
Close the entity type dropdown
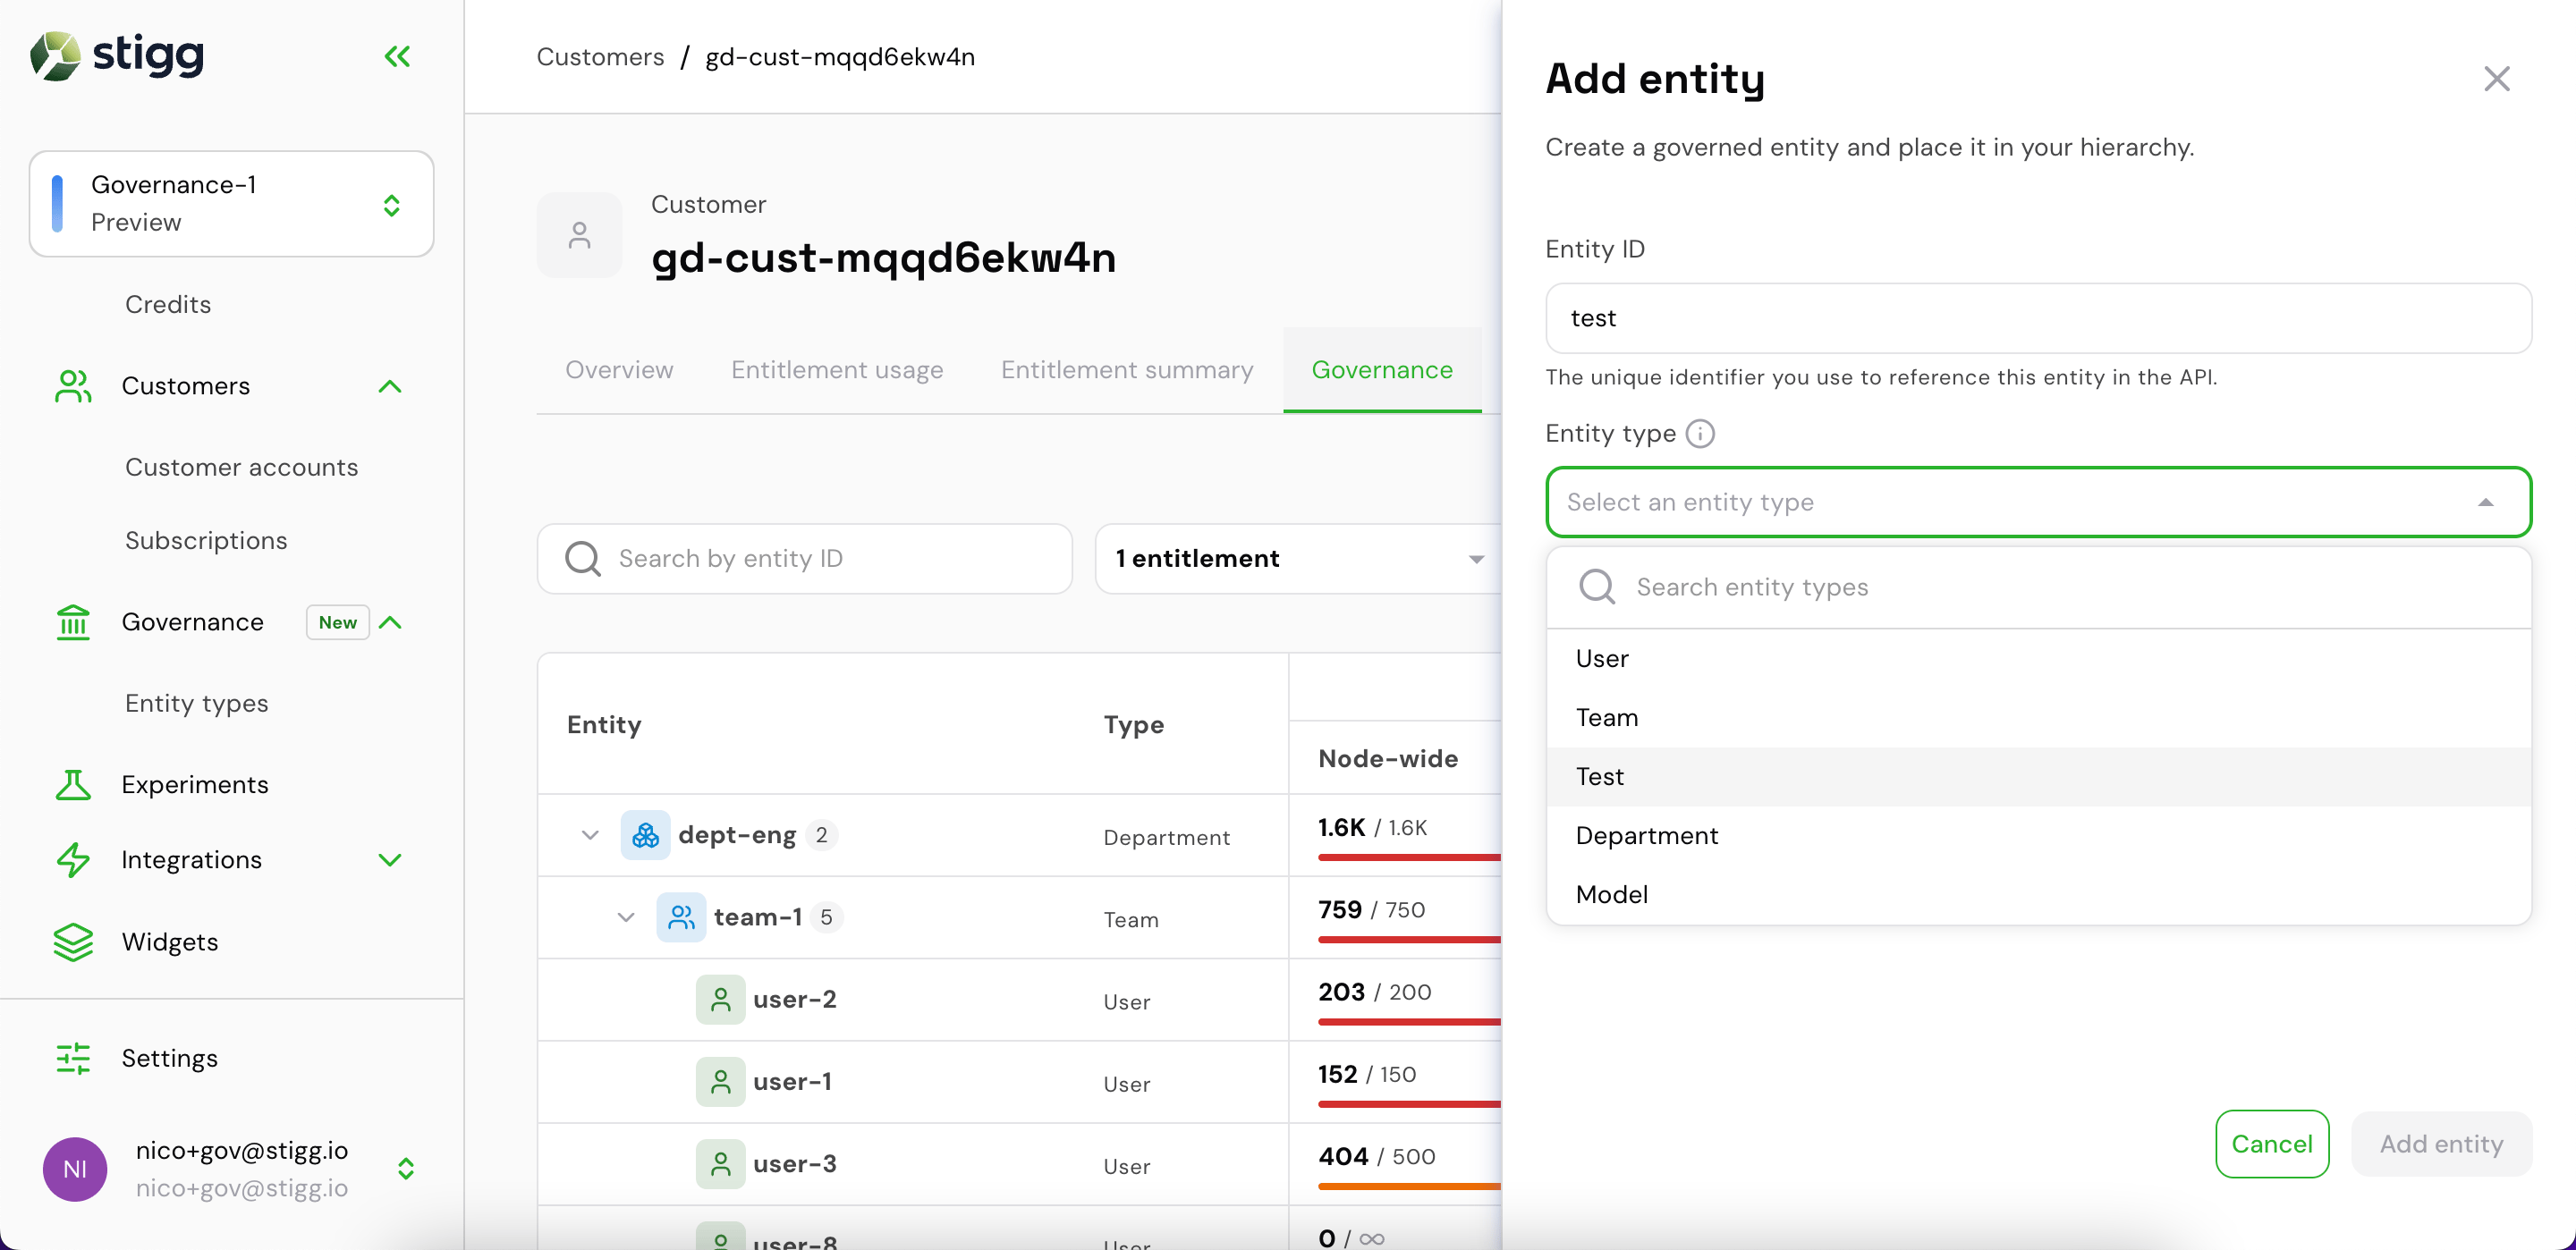2485,503
